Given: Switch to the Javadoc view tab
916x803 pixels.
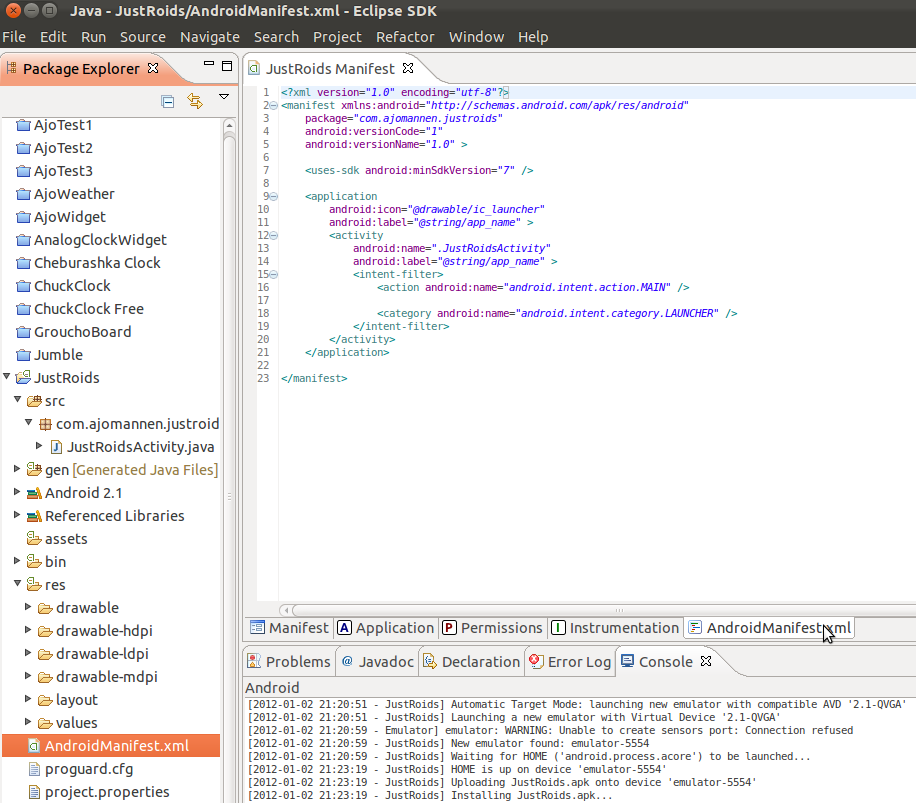Looking at the screenshot, I should [377, 662].
